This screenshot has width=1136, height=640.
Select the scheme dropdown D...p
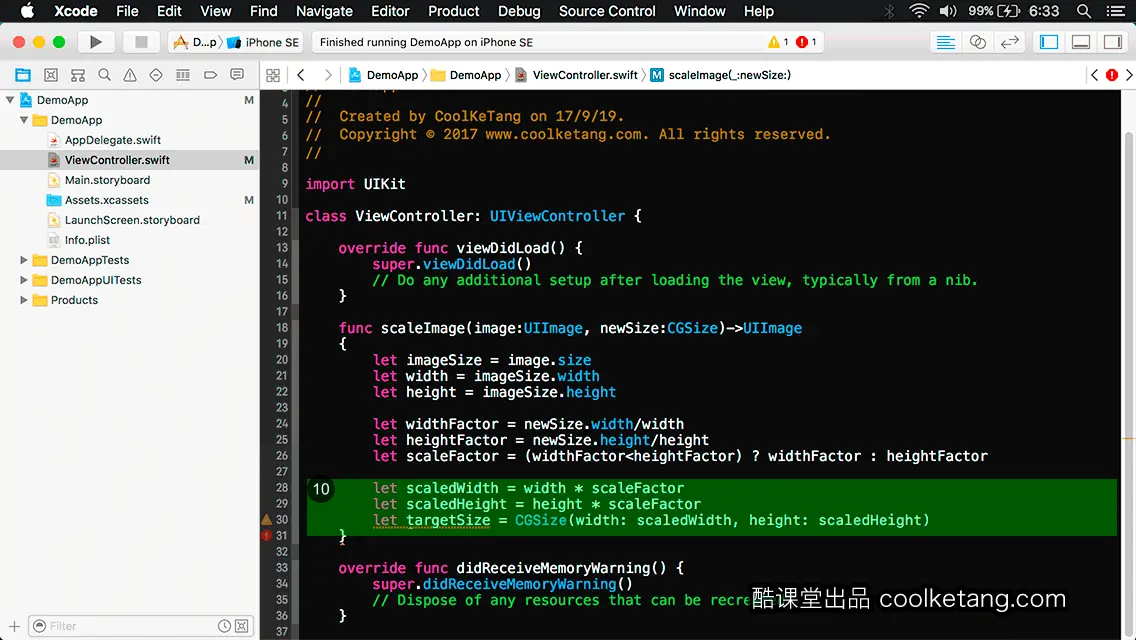[x=196, y=42]
